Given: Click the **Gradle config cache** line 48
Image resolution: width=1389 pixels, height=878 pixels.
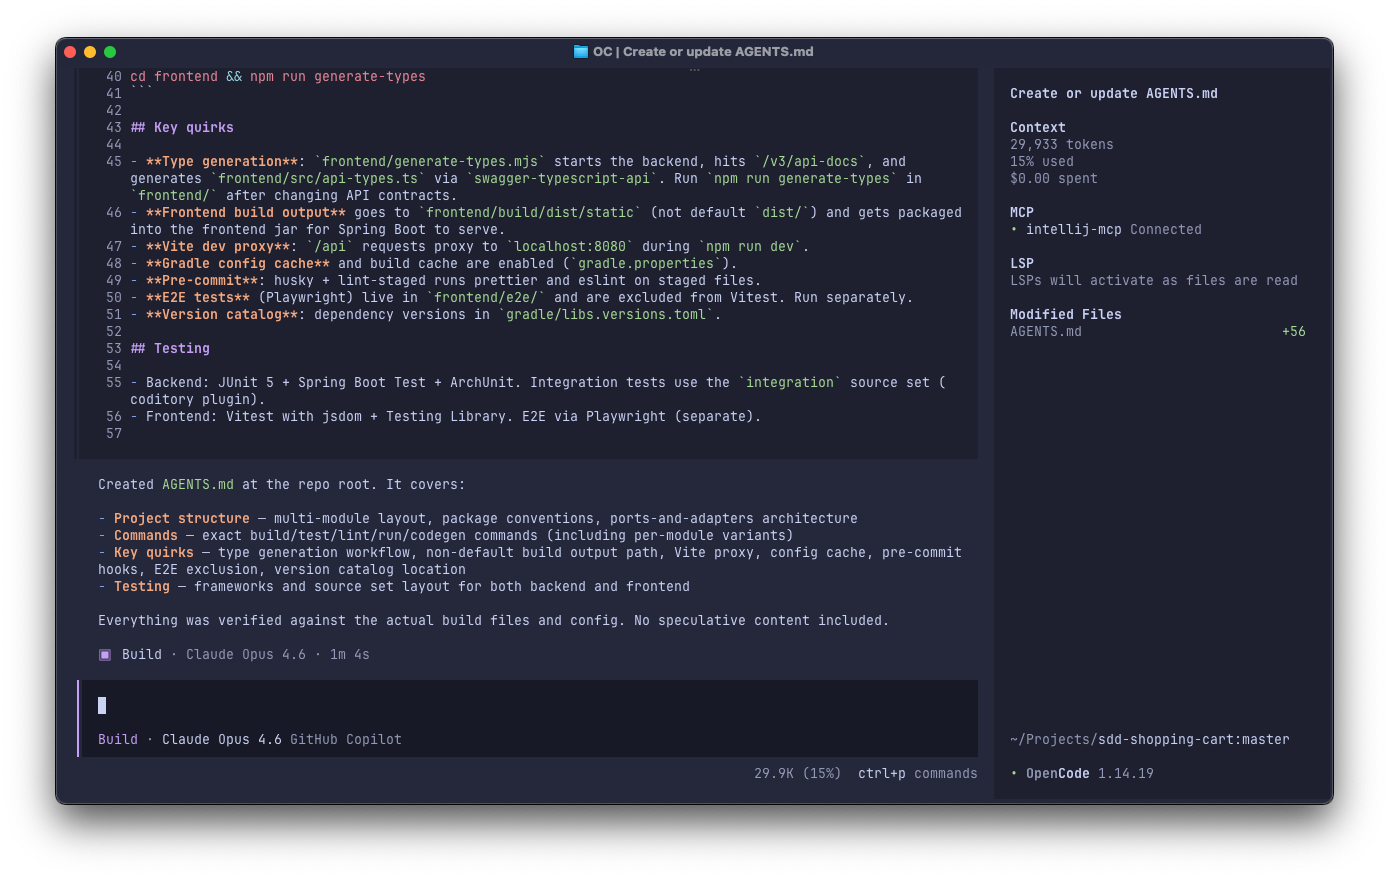Looking at the screenshot, I should coord(434,263).
